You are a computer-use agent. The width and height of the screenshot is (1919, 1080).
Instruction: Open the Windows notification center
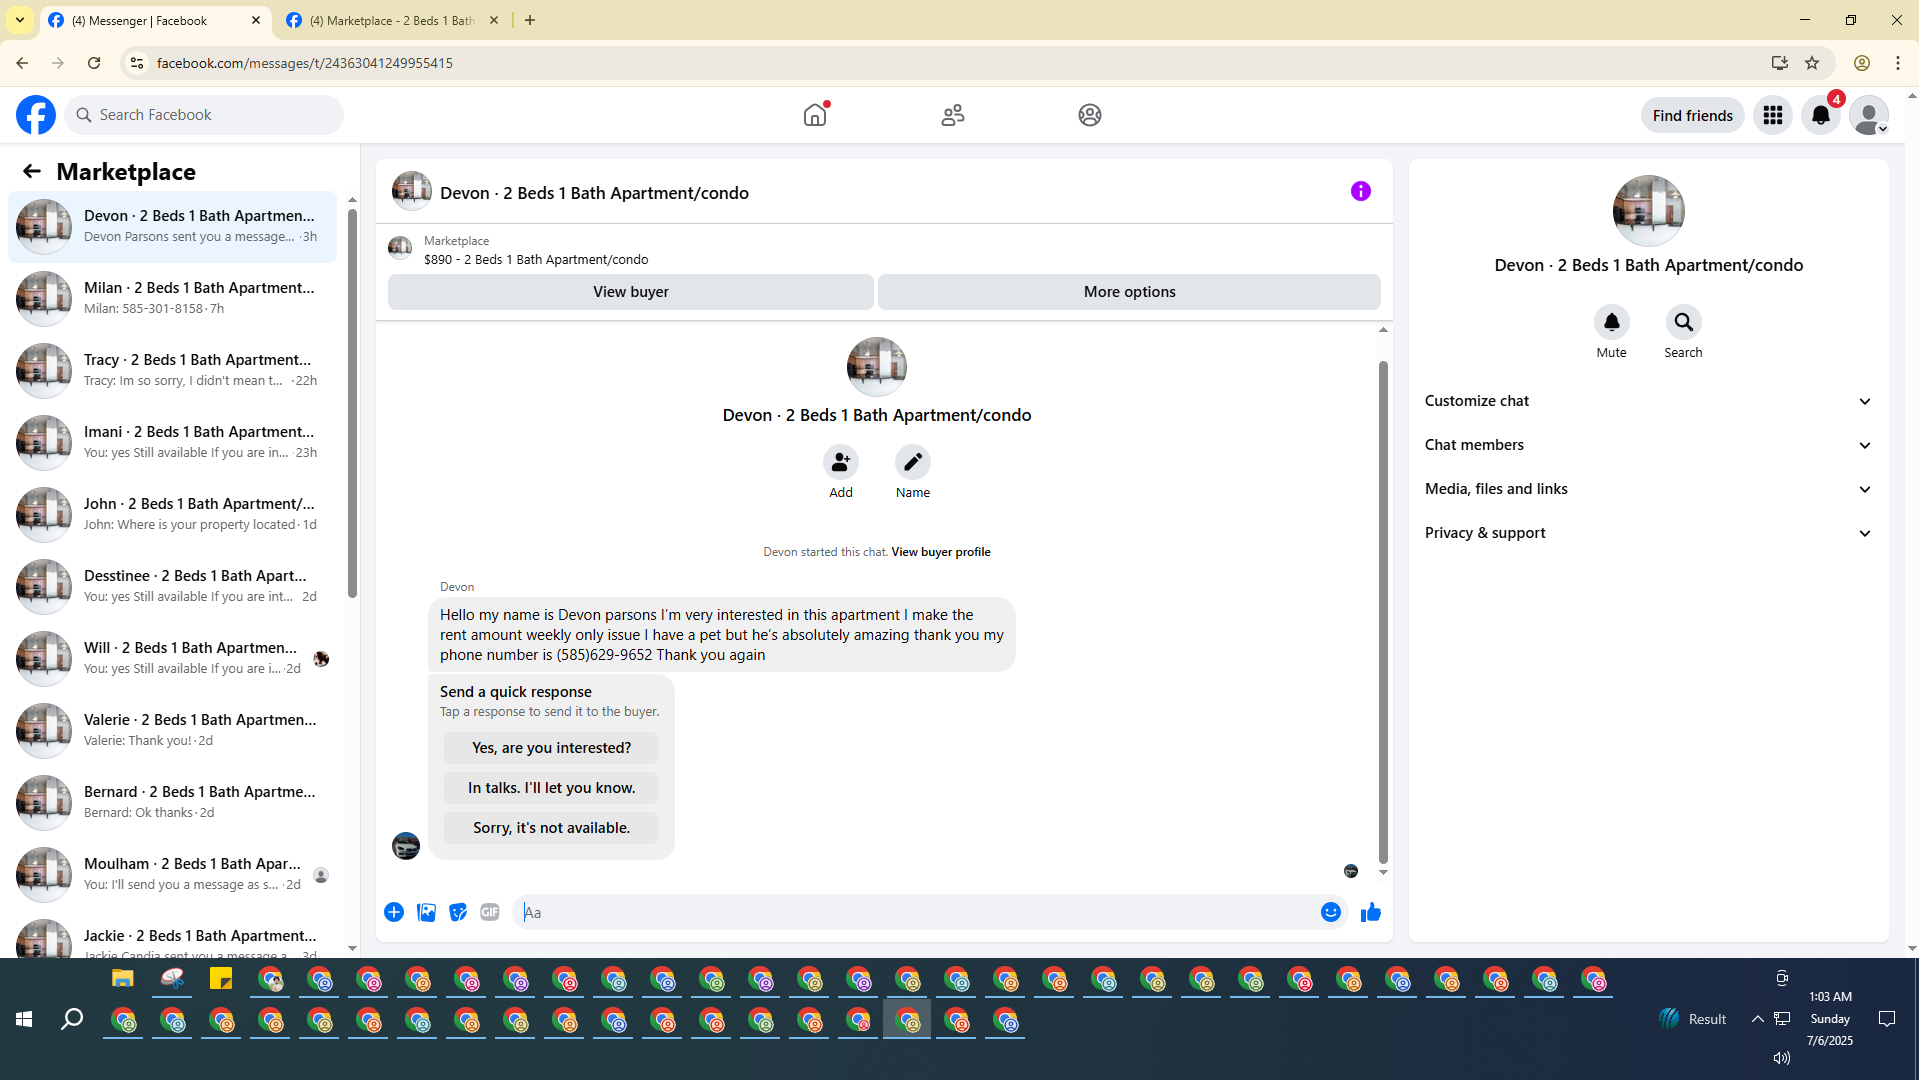[x=1887, y=1019]
